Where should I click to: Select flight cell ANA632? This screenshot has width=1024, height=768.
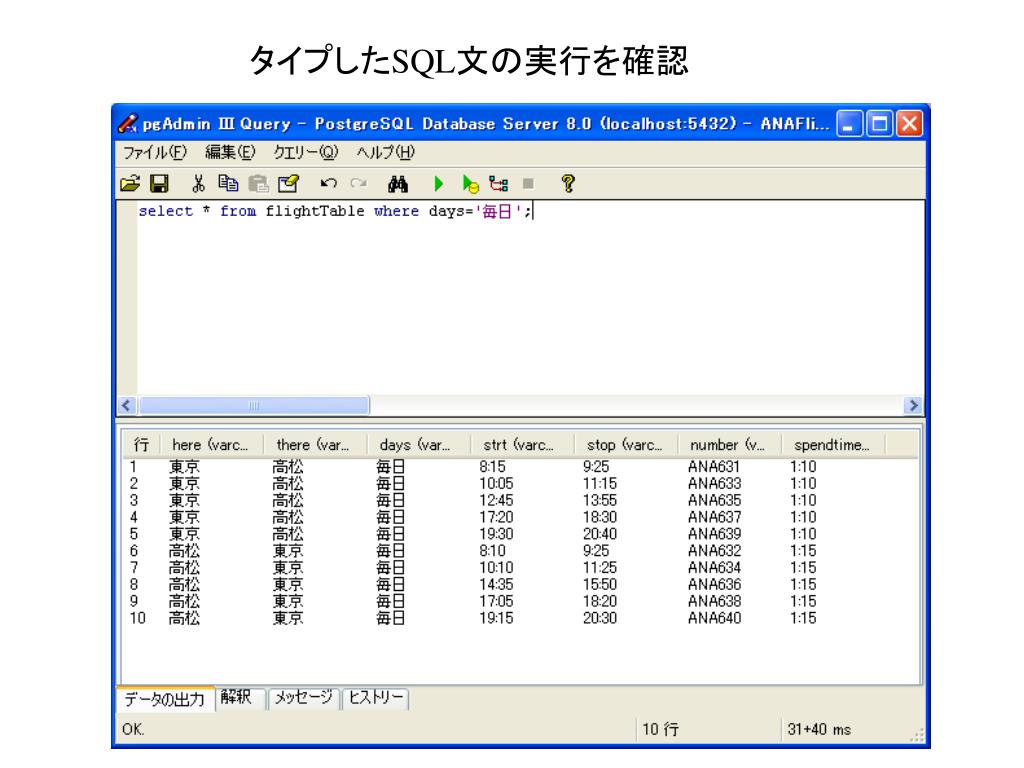tap(714, 551)
